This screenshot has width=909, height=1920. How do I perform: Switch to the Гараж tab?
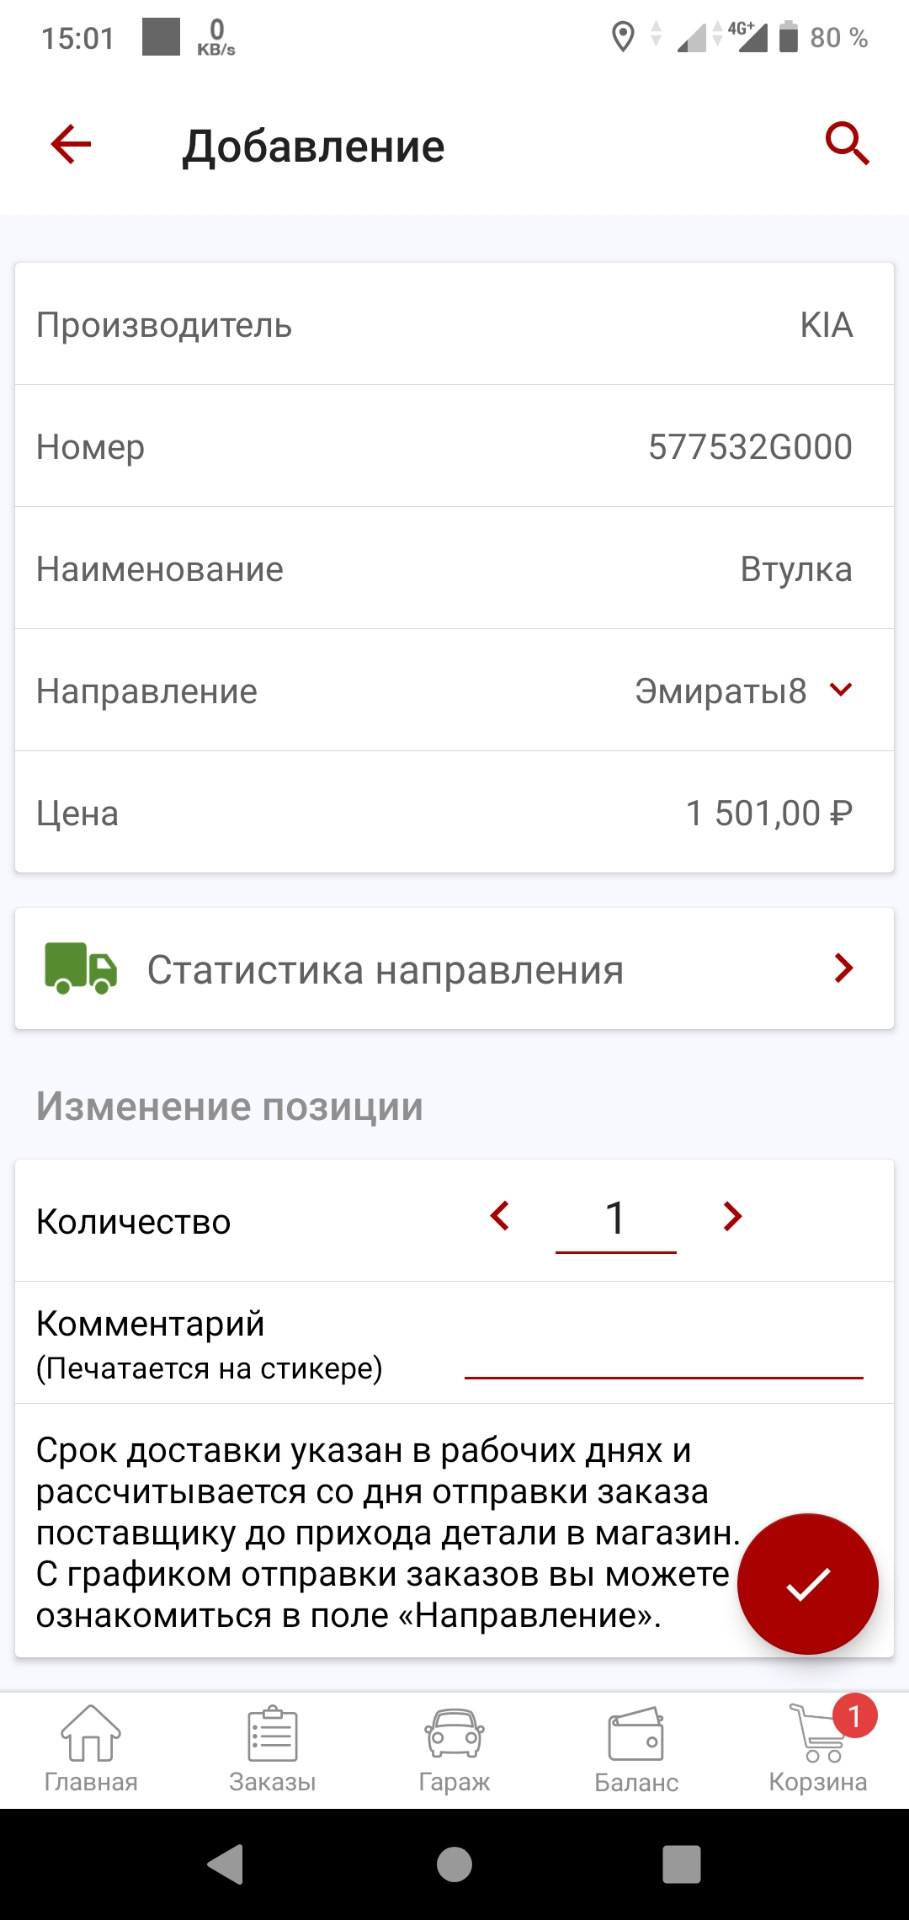click(454, 1750)
